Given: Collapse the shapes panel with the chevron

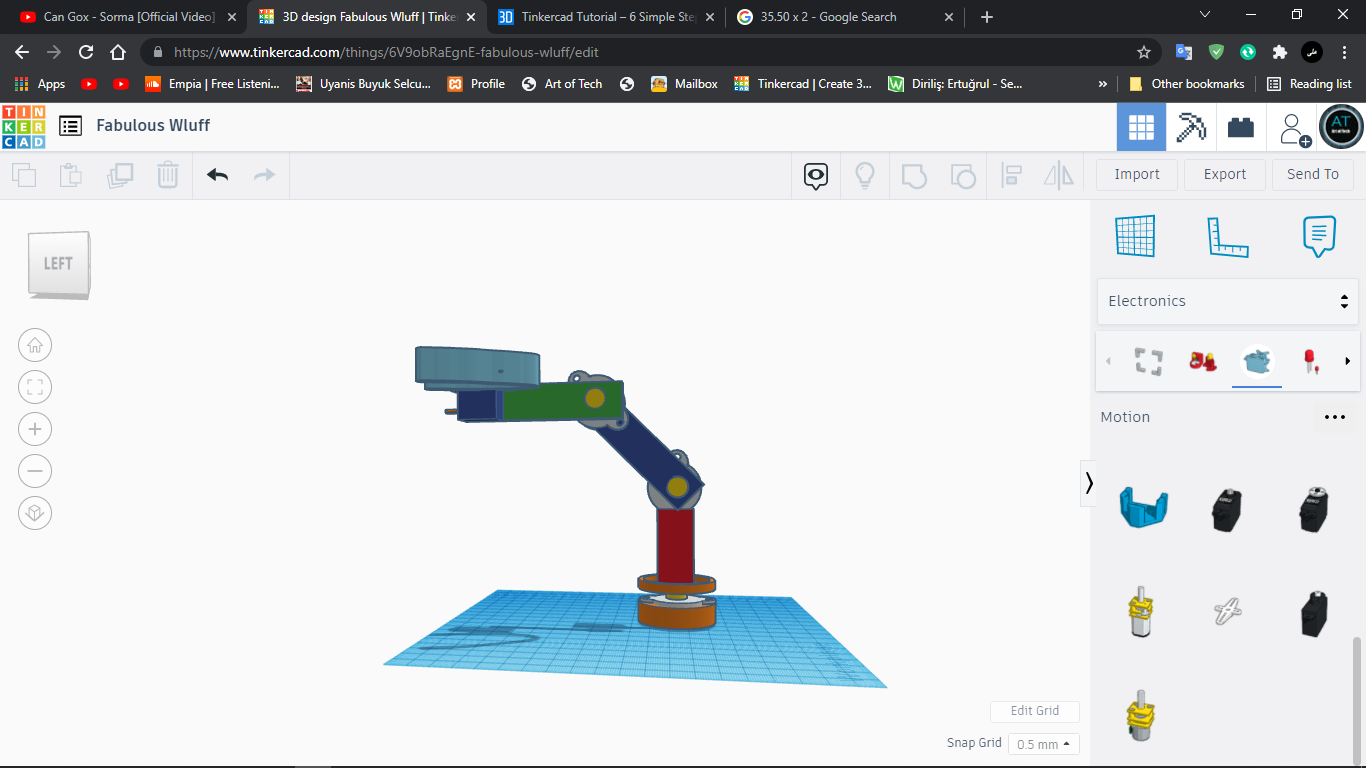Looking at the screenshot, I should [1089, 483].
